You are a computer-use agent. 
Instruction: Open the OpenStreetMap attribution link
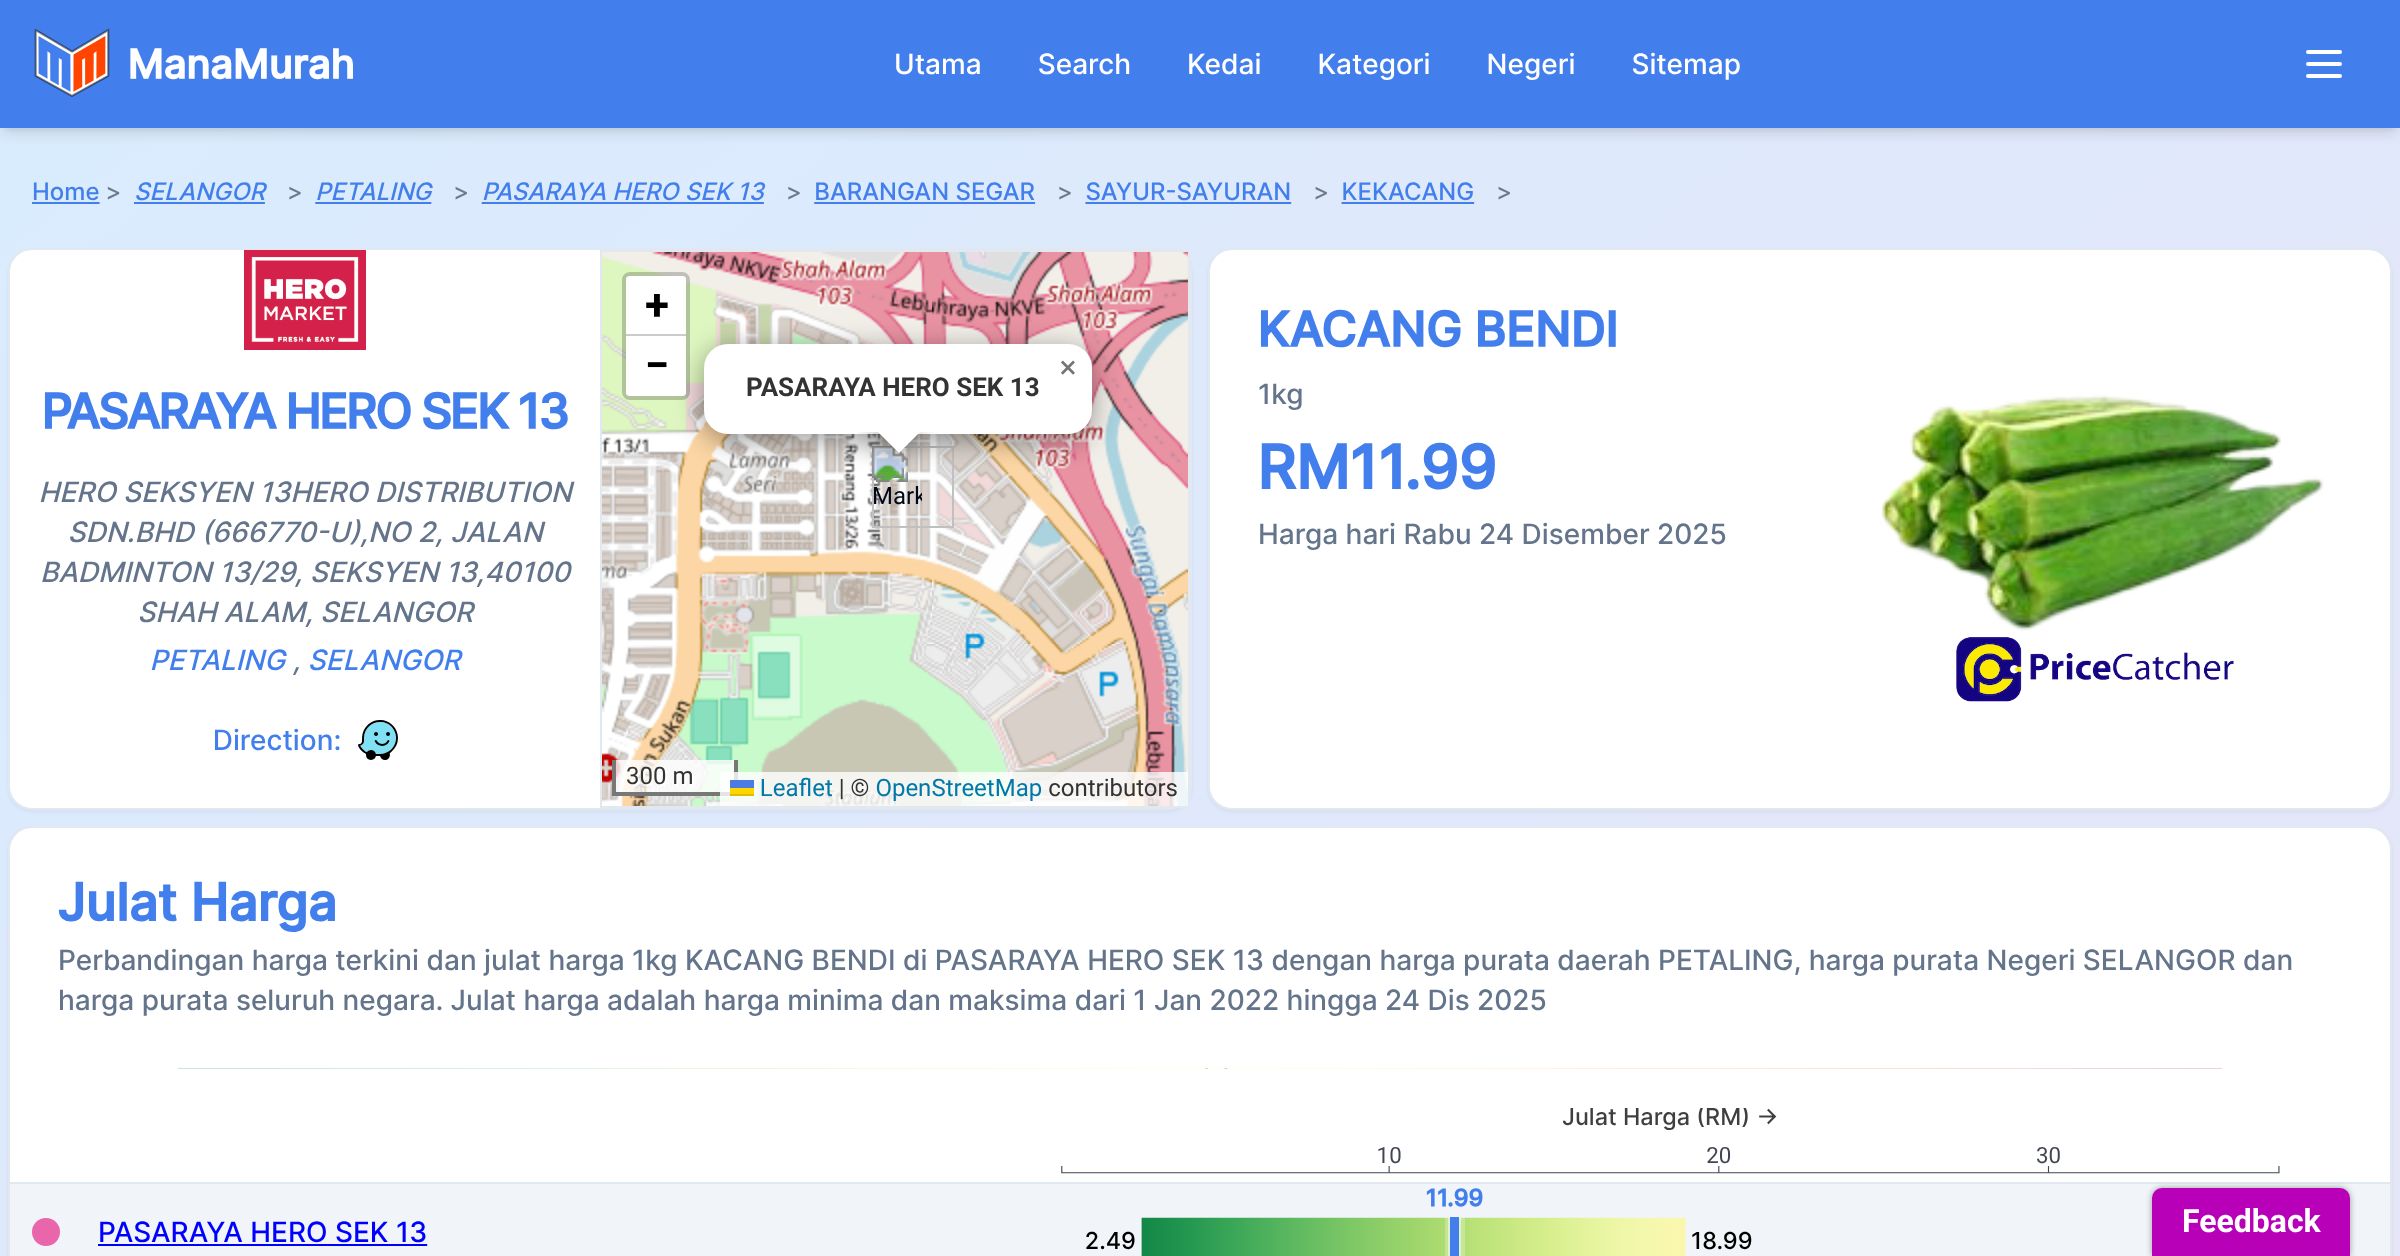(958, 788)
